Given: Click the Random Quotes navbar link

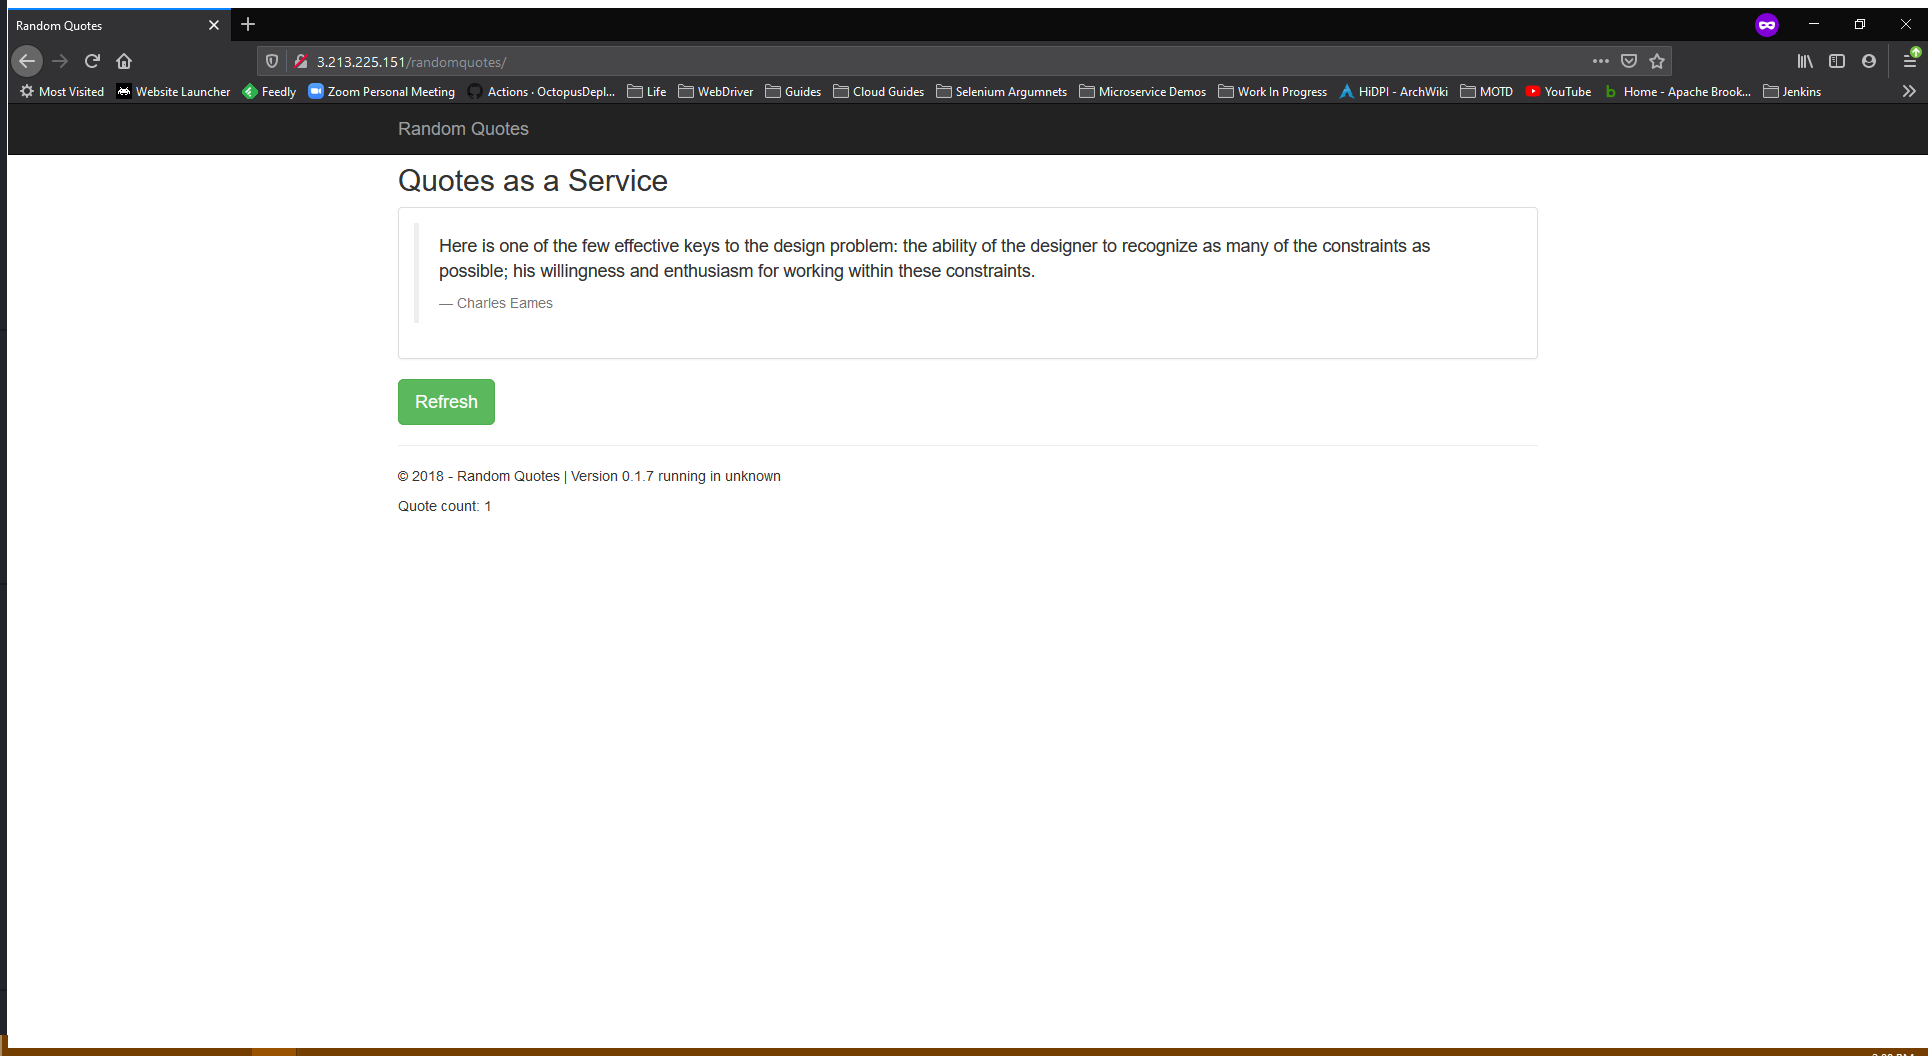Looking at the screenshot, I should [463, 129].
